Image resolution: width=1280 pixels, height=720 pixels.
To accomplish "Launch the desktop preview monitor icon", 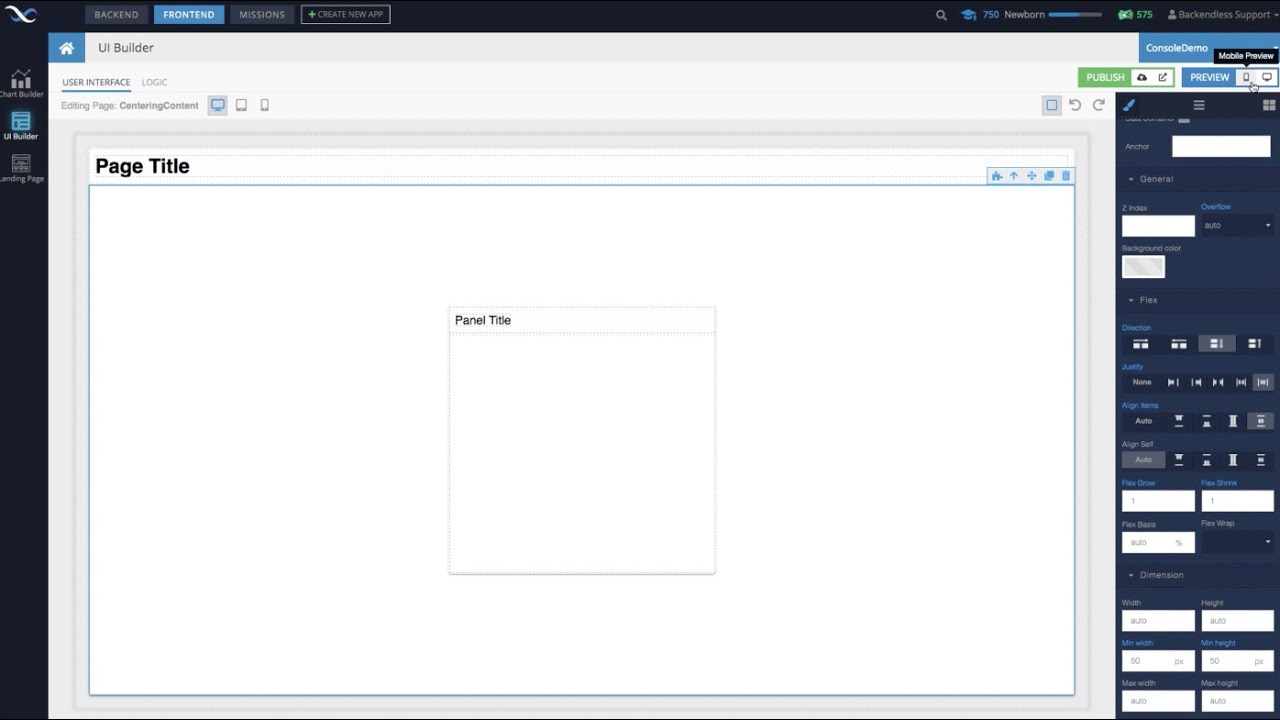I will click(1267, 77).
